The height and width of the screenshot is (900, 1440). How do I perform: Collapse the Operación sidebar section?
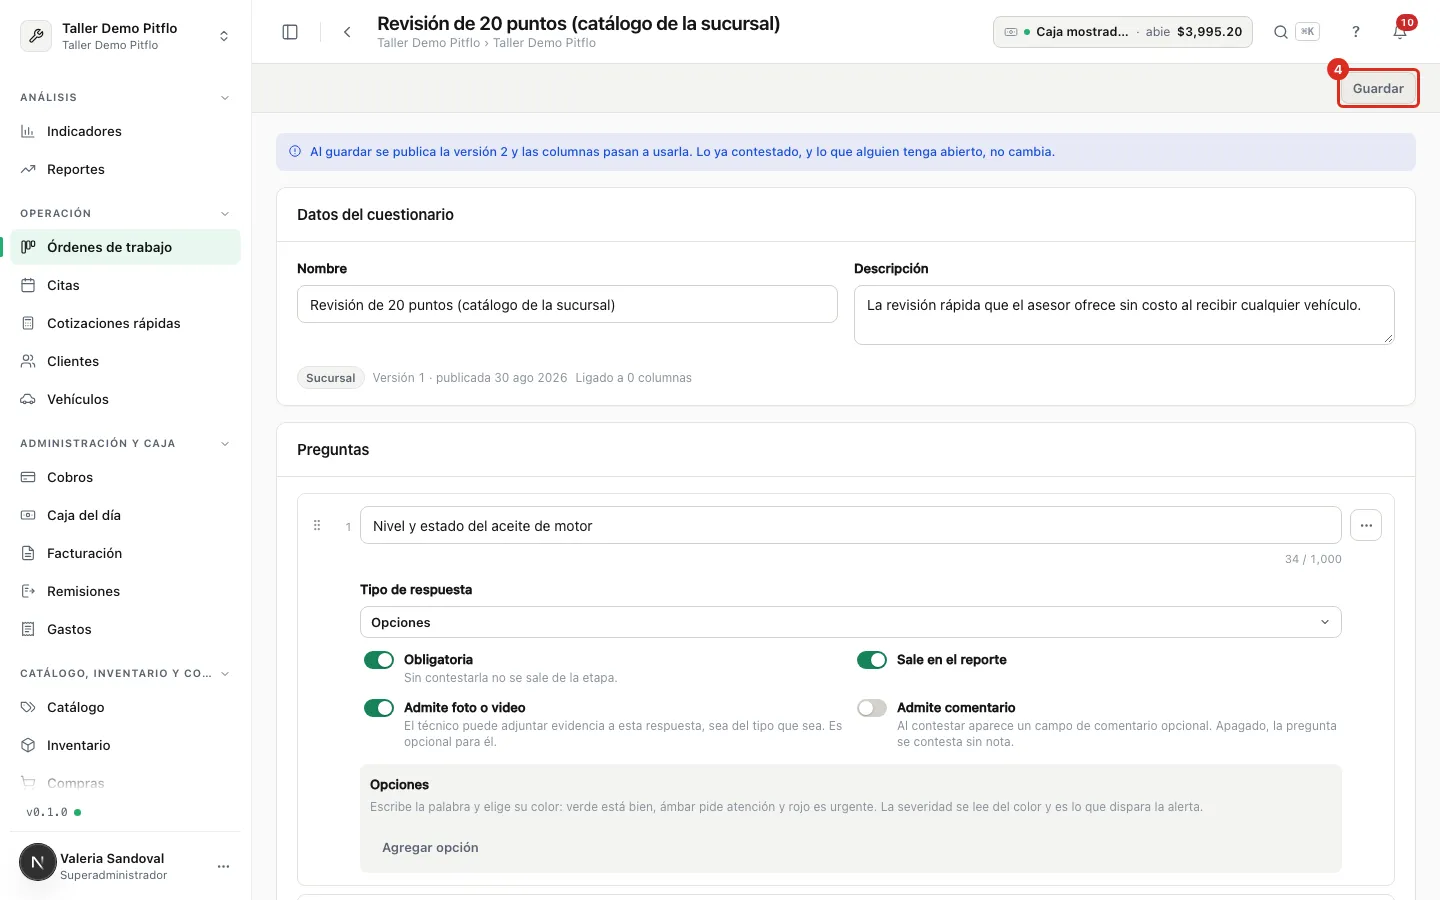pos(225,214)
